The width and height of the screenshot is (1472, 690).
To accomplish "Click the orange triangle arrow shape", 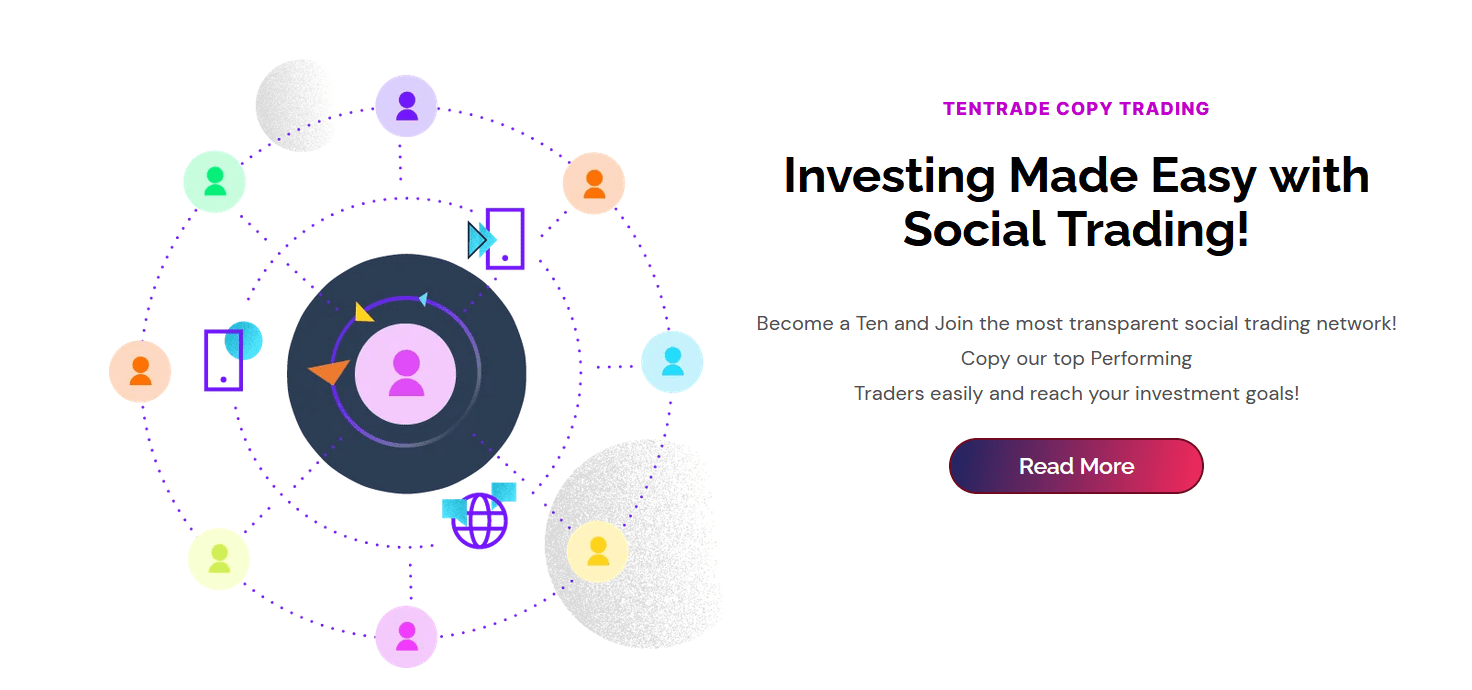I will tap(328, 372).
